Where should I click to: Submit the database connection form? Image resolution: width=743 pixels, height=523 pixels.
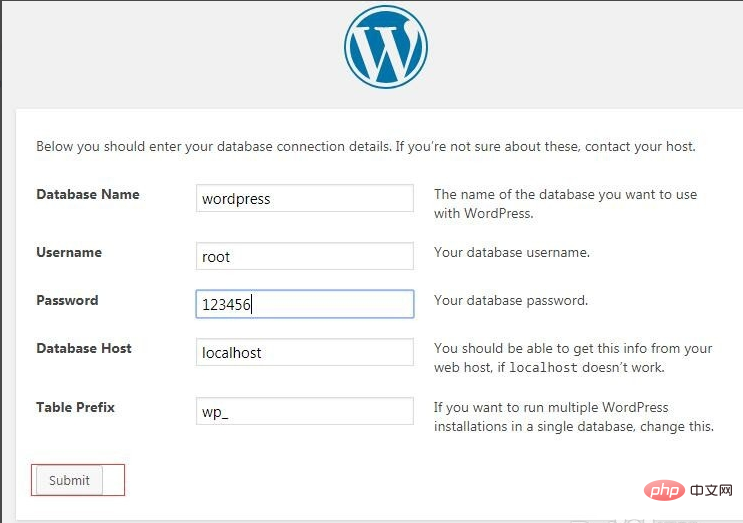pyautogui.click(x=69, y=480)
